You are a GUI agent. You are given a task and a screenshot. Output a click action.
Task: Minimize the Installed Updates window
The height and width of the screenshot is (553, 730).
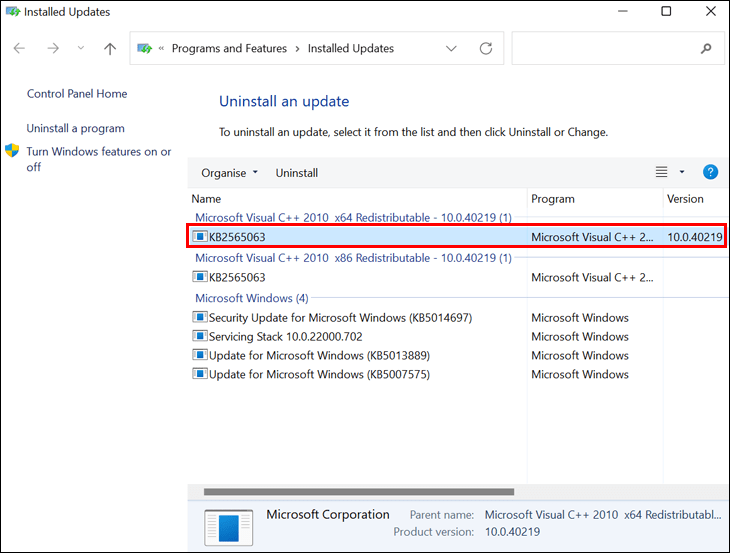623,11
